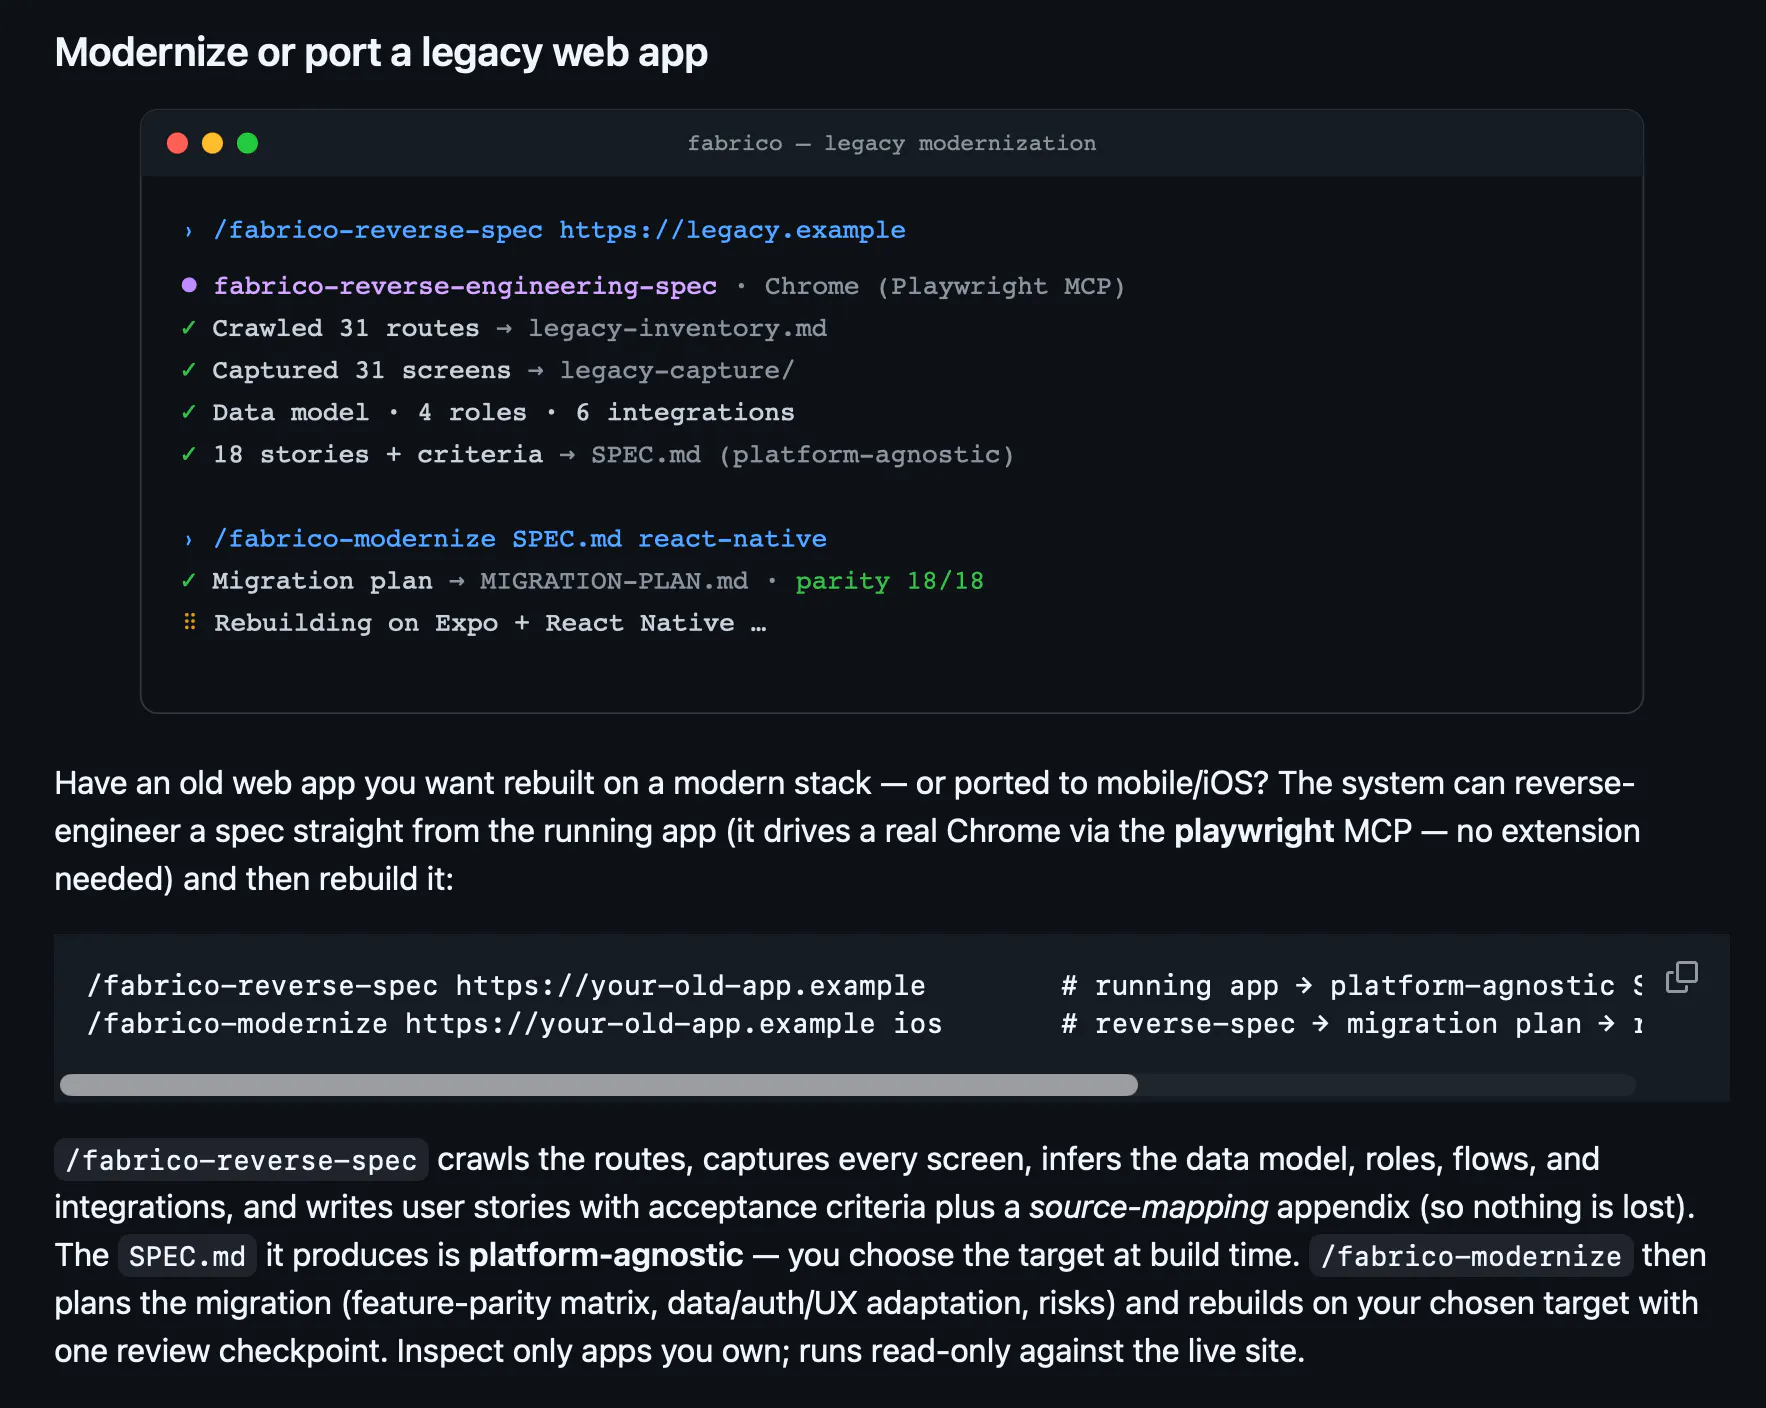Click the terminal title fabrico — legacy modernization
The height and width of the screenshot is (1408, 1766).
tap(892, 143)
